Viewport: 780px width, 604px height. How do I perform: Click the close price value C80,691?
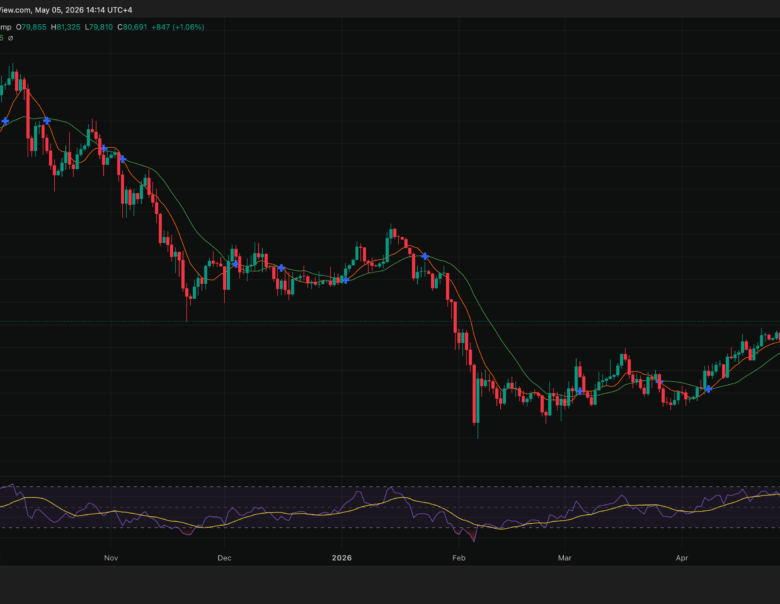click(132, 27)
